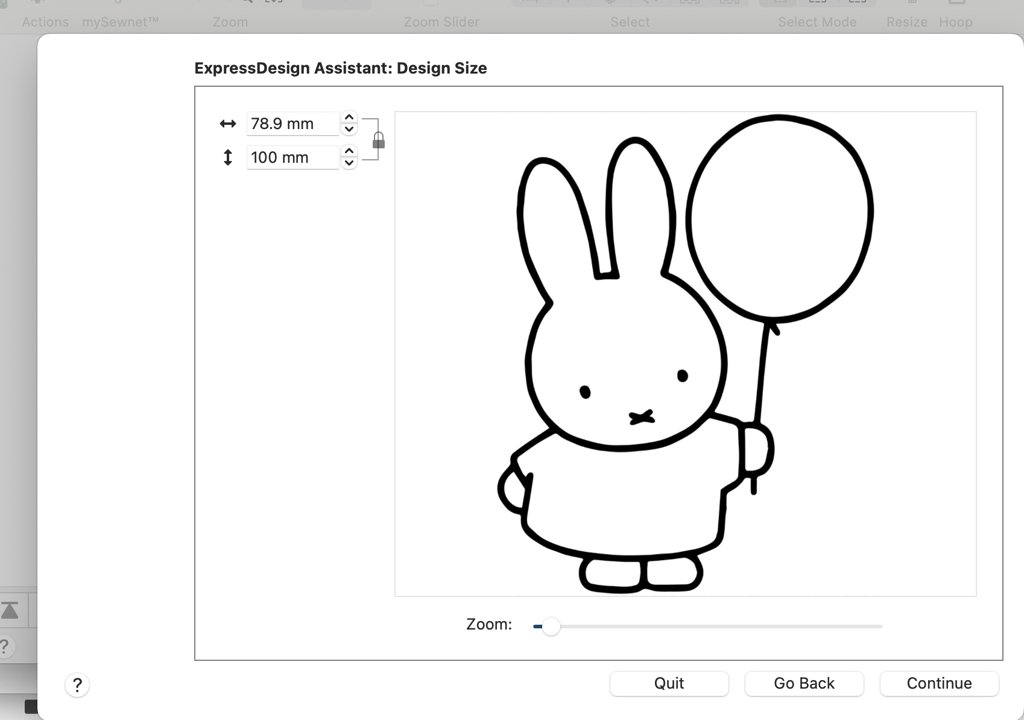Increase height with the up stepper arrow
Screen dimensions: 1024x720
point(349,152)
